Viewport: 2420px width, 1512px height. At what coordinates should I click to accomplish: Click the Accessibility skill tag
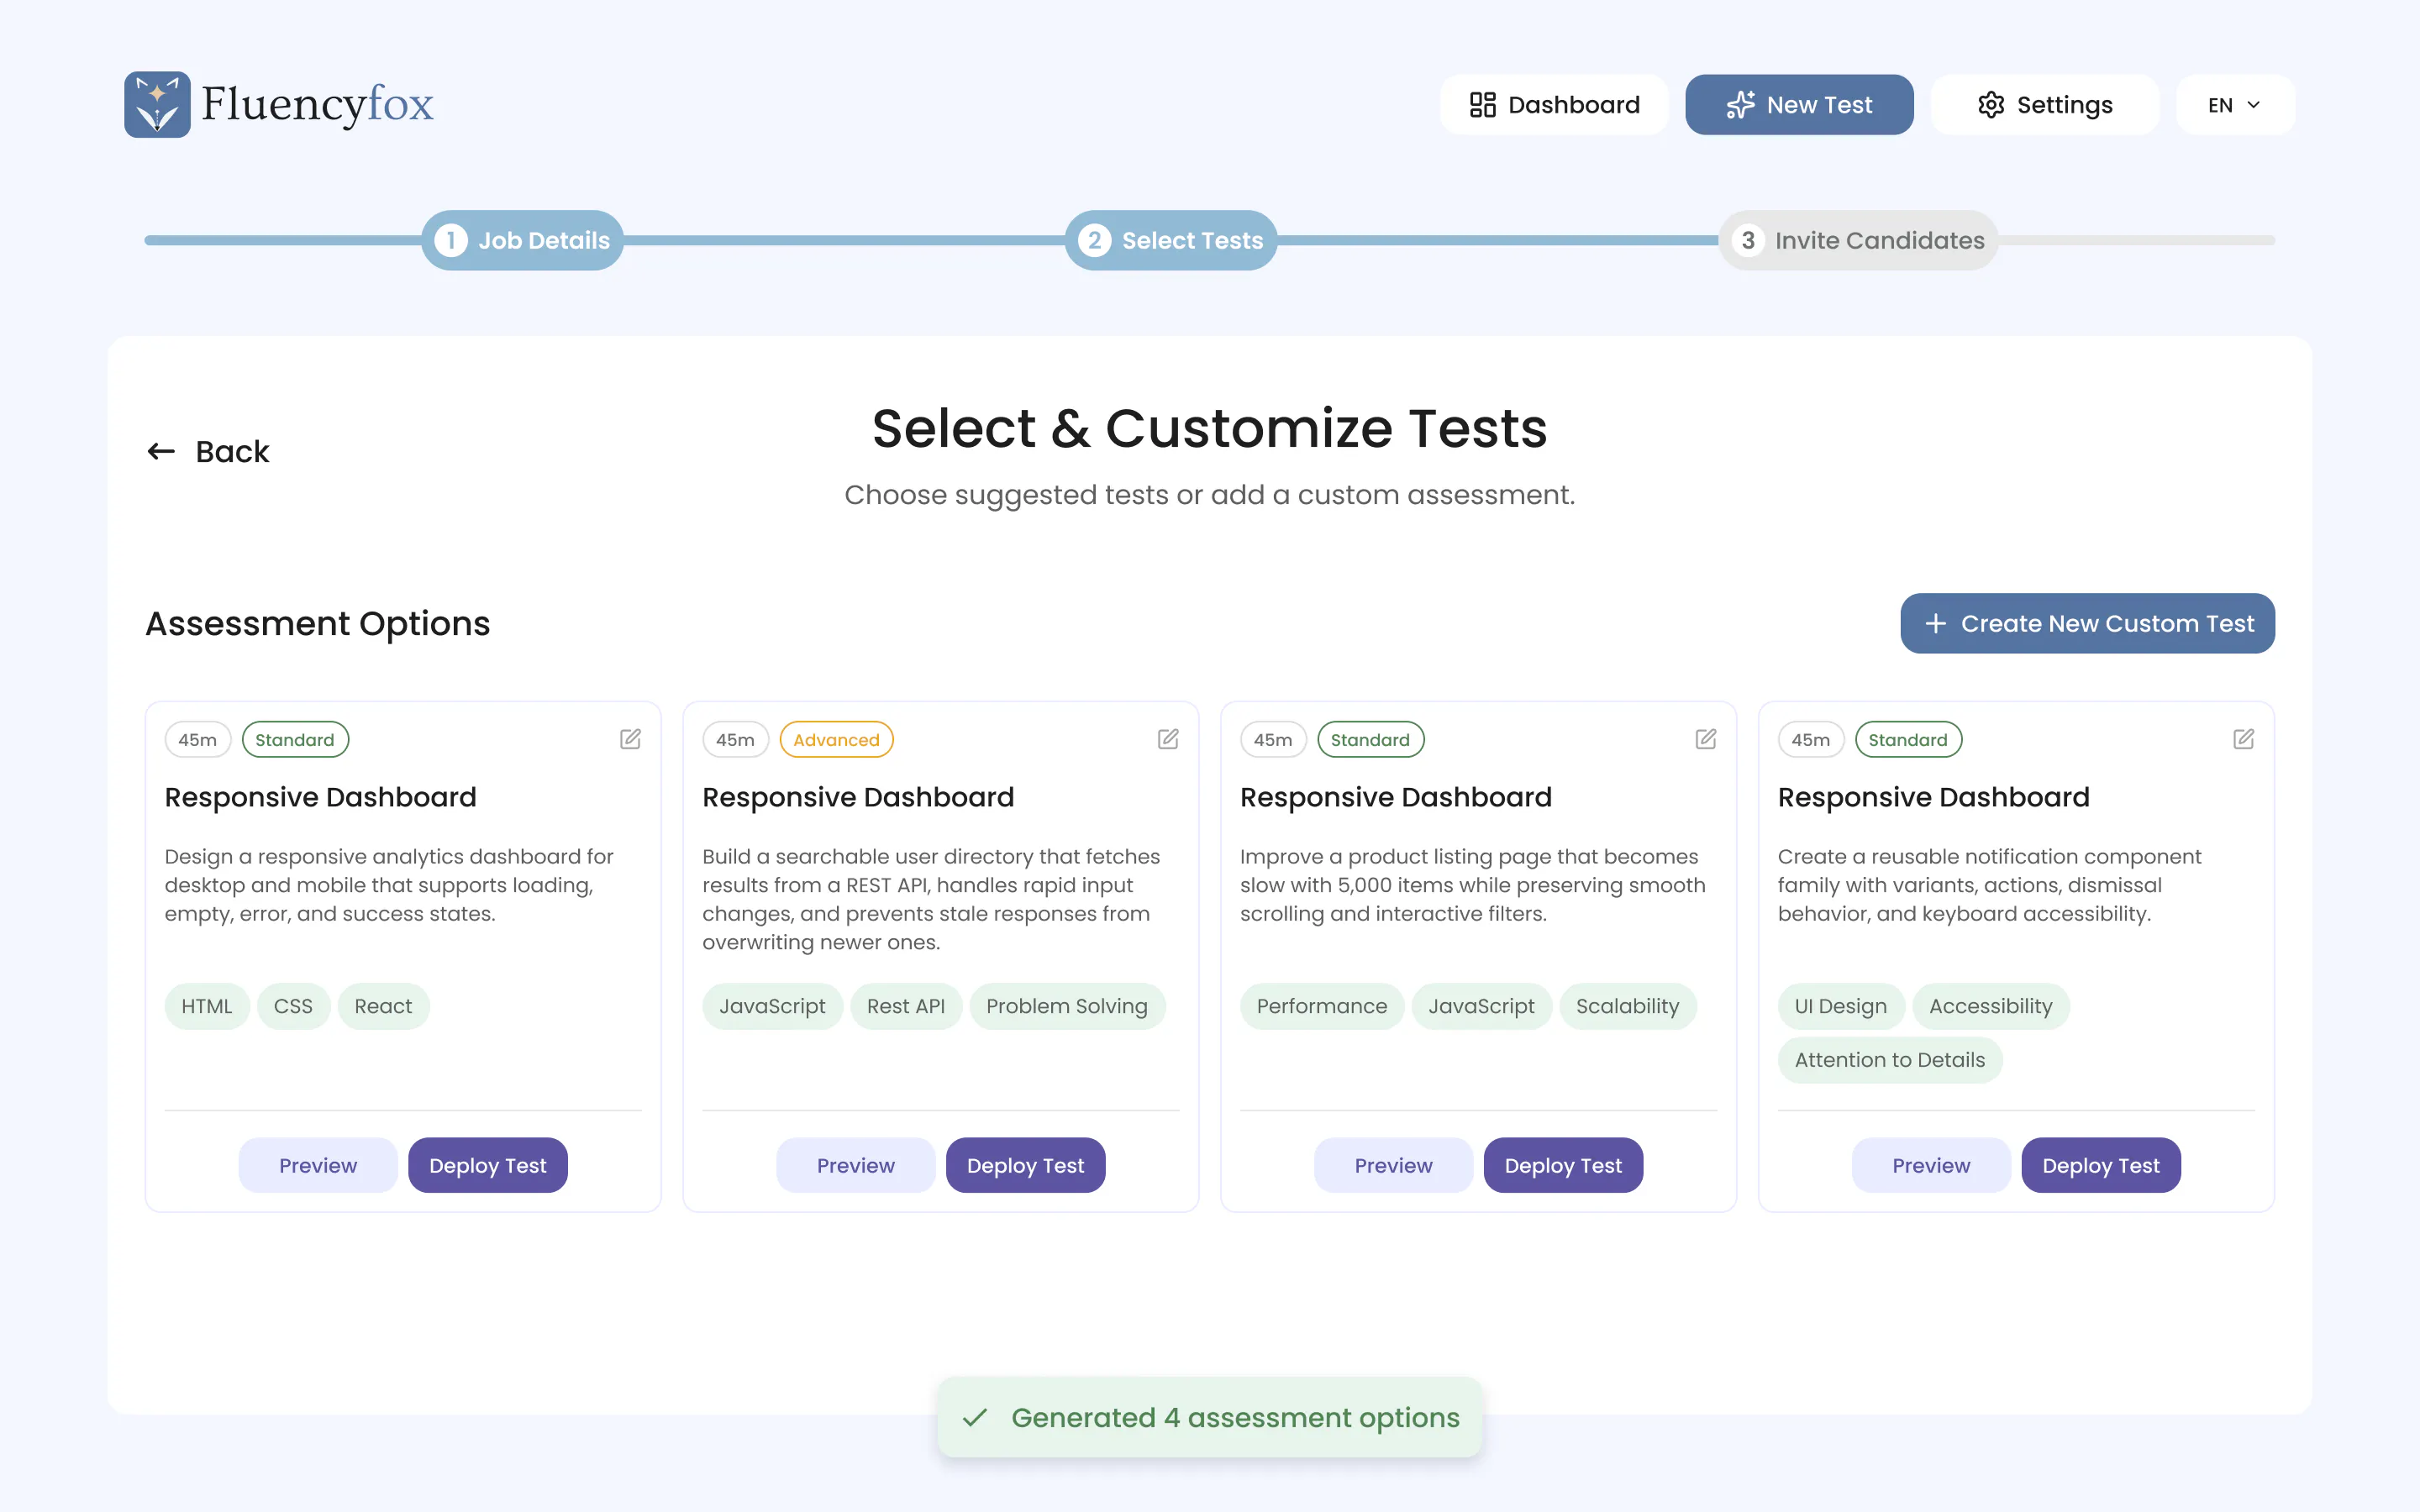coord(1991,1006)
